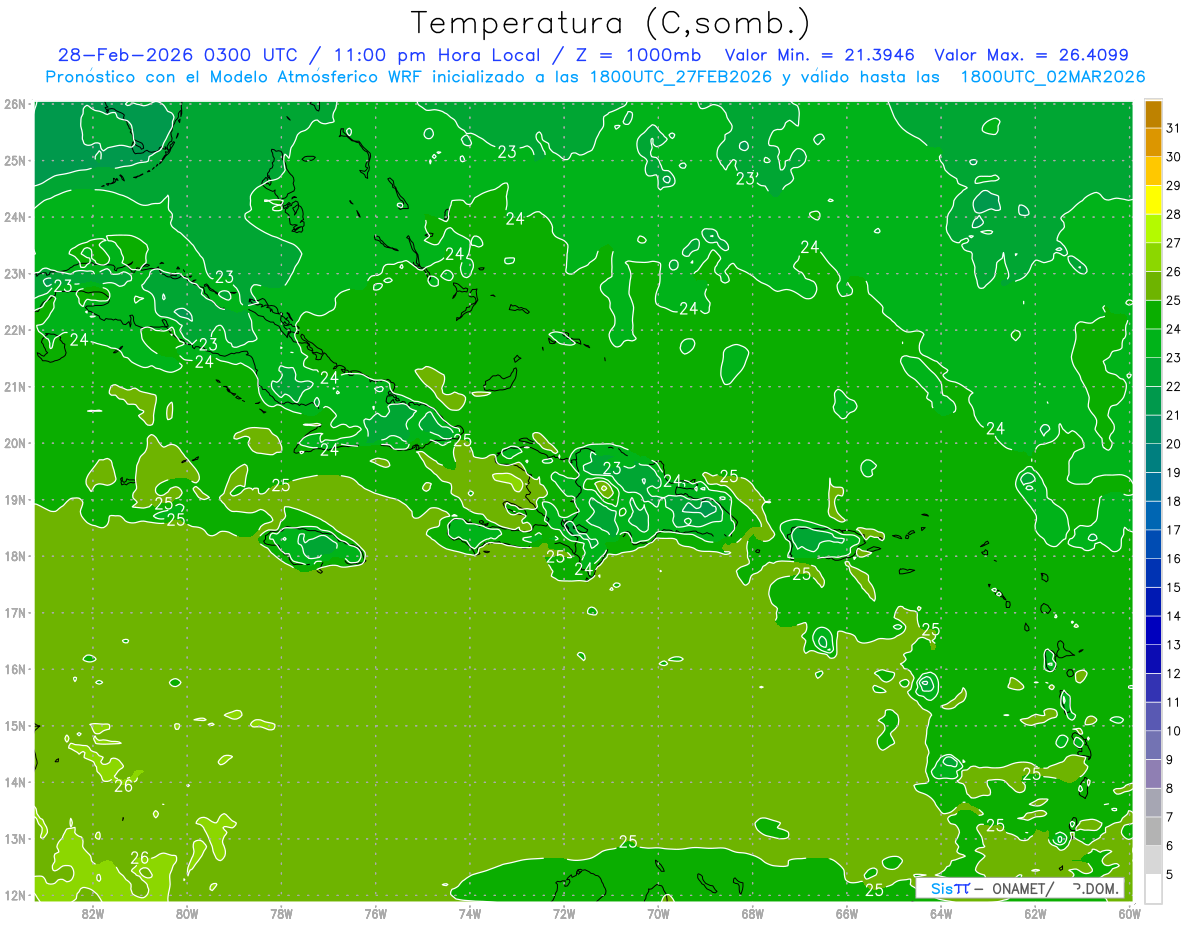The image size is (1200, 927).
Task: Click the "20N" latitude axis label
Action: (x=15, y=443)
